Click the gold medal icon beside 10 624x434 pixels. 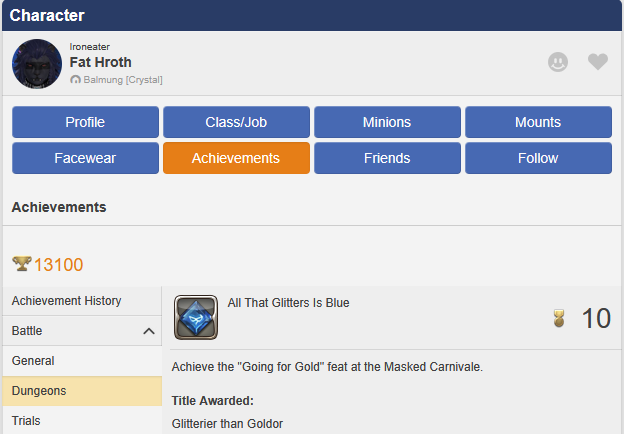[x=559, y=318]
